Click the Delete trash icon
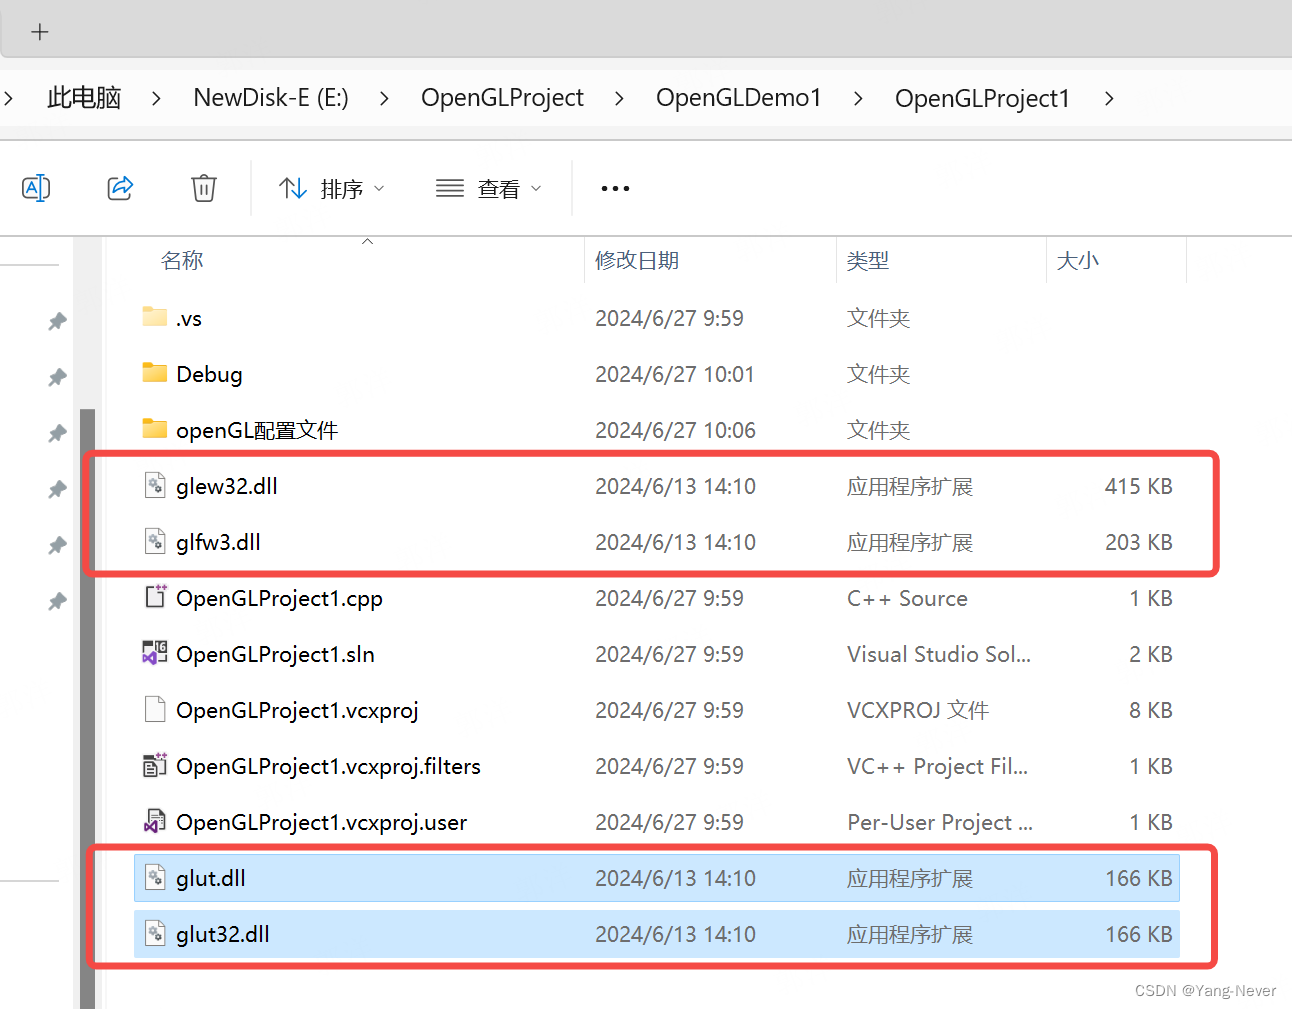Image resolution: width=1292 pixels, height=1009 pixels. point(204,188)
